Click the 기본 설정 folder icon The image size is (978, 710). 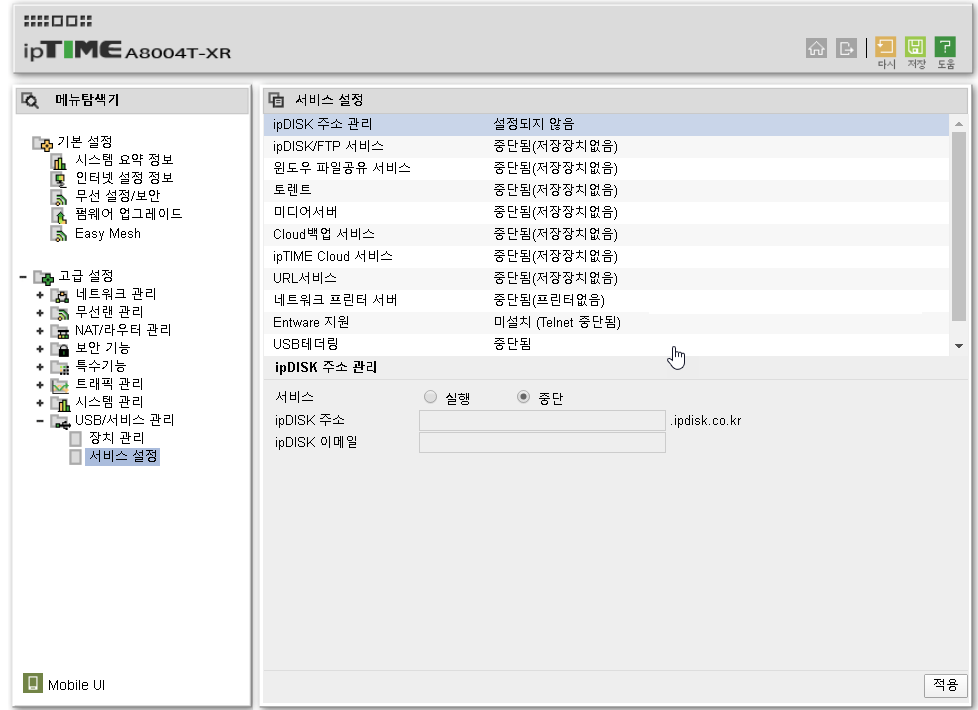42,143
